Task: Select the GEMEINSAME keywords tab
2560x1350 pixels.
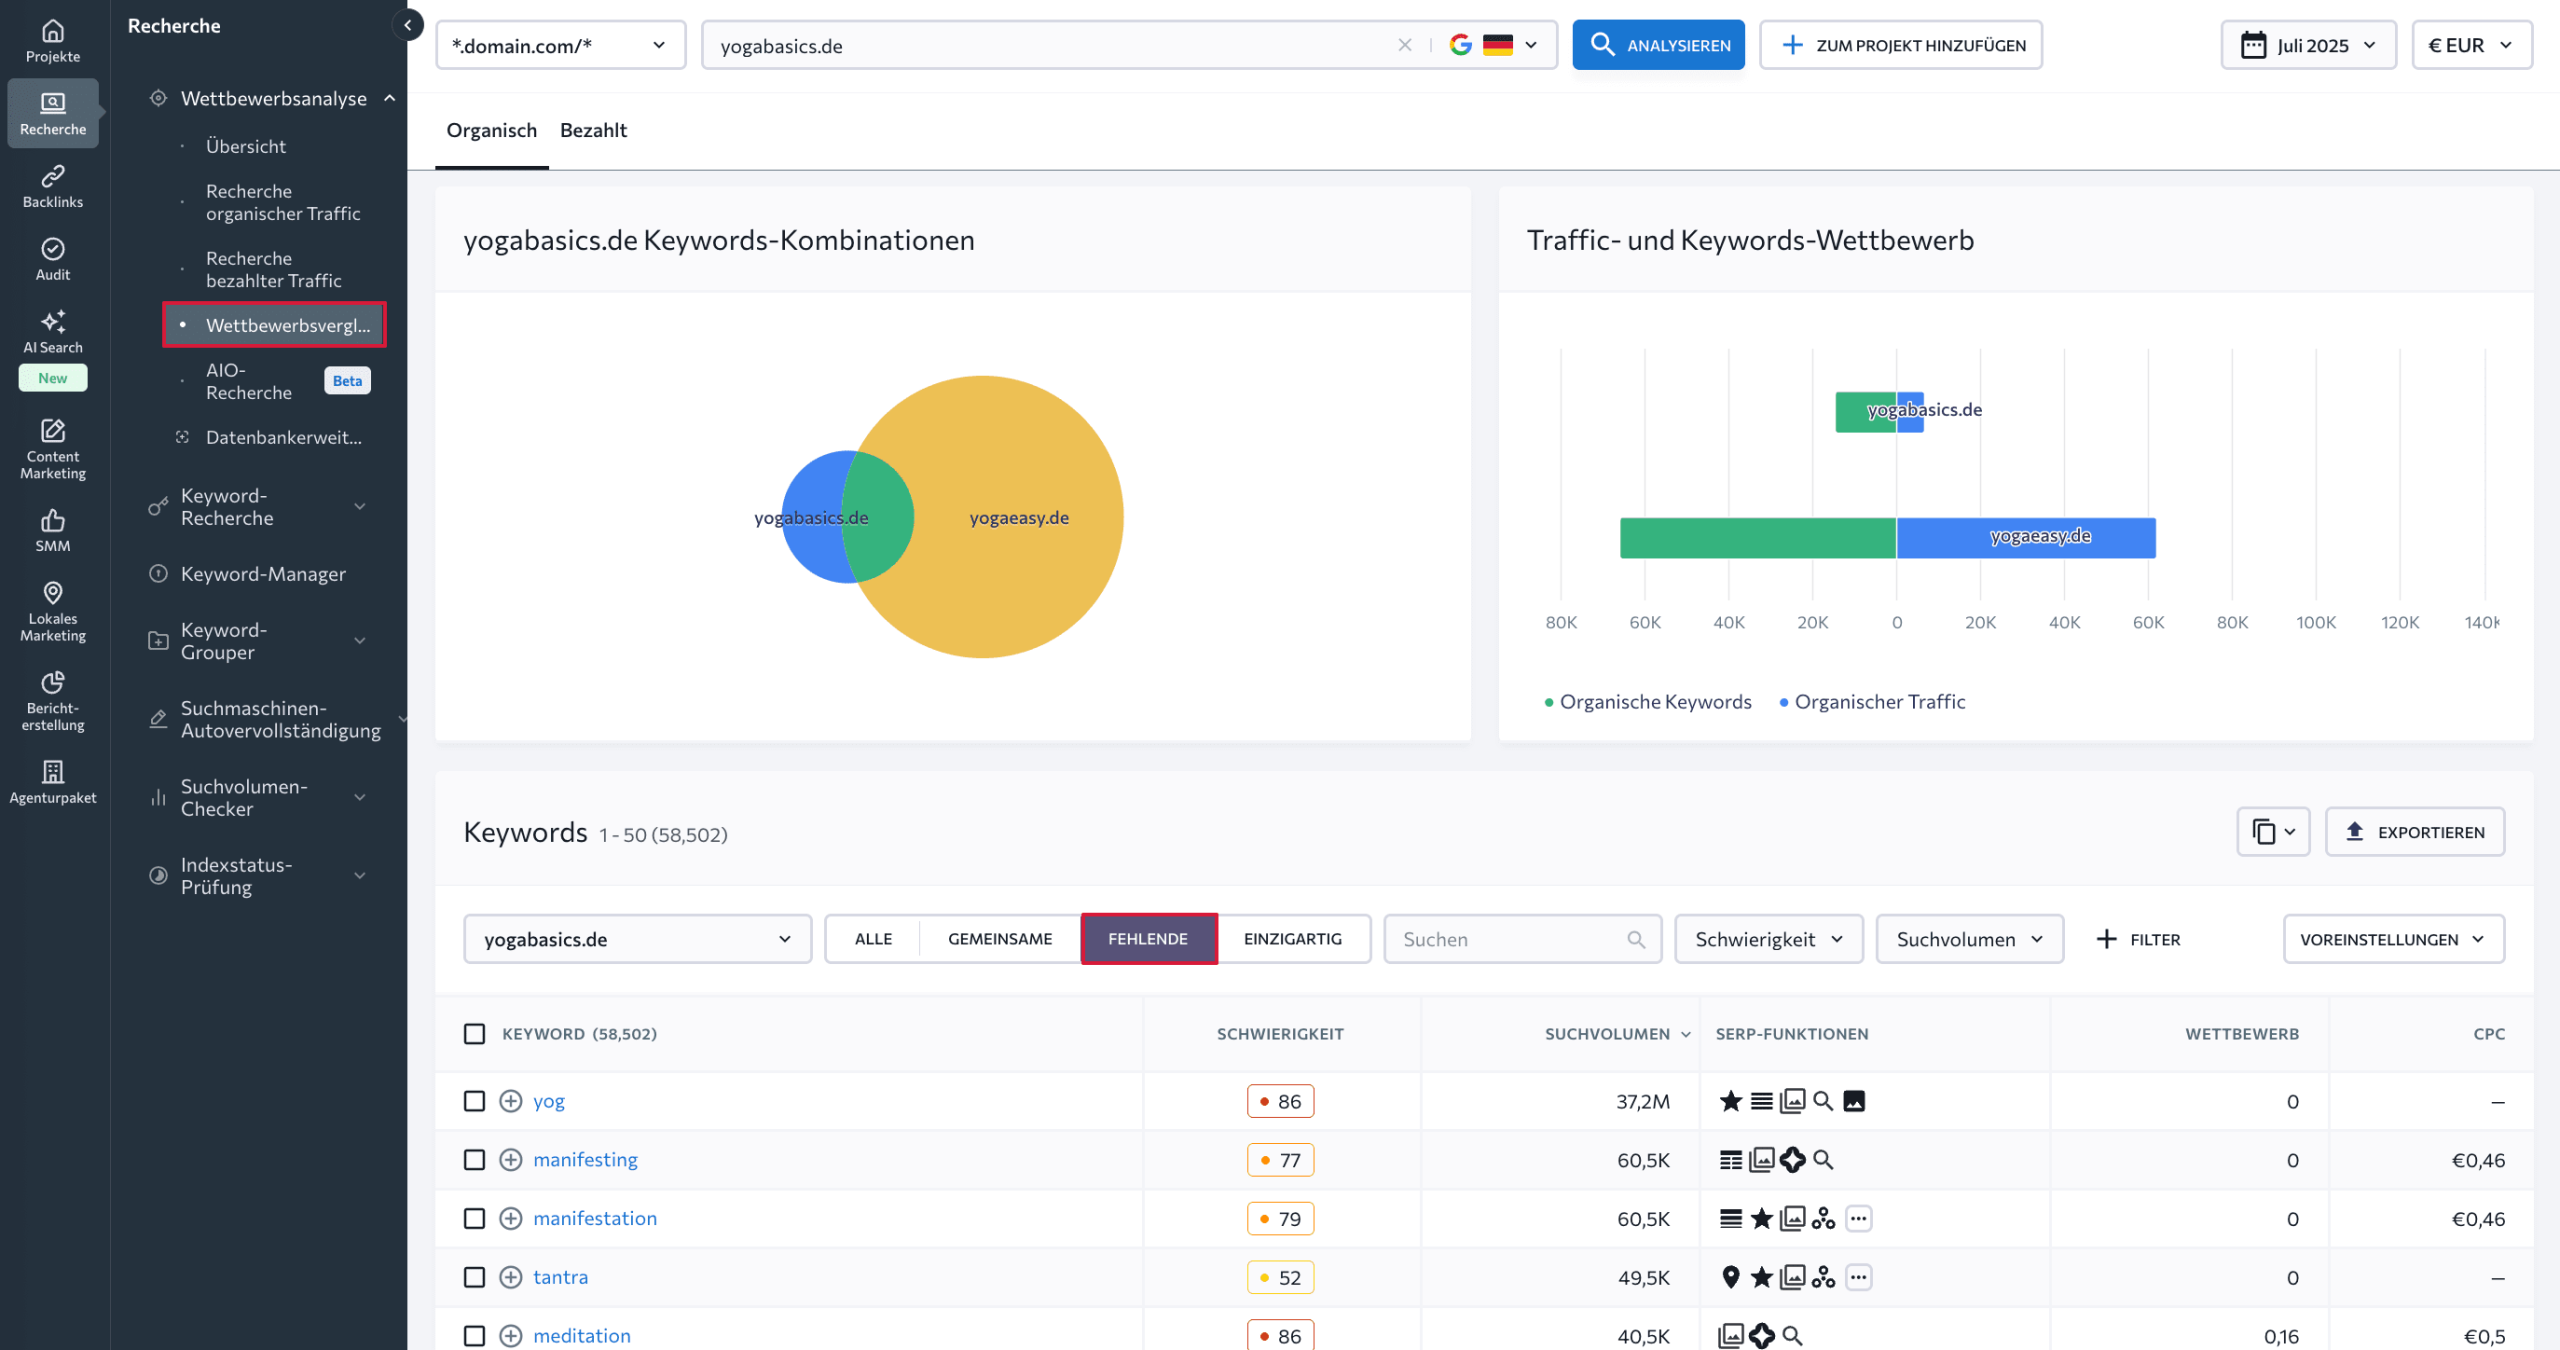Action: (1000, 939)
